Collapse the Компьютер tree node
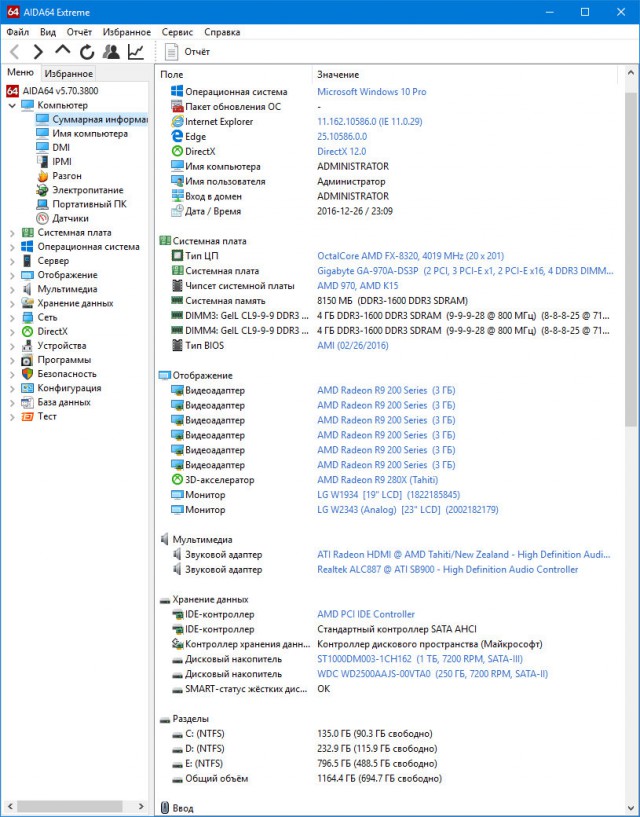 tap(12, 105)
